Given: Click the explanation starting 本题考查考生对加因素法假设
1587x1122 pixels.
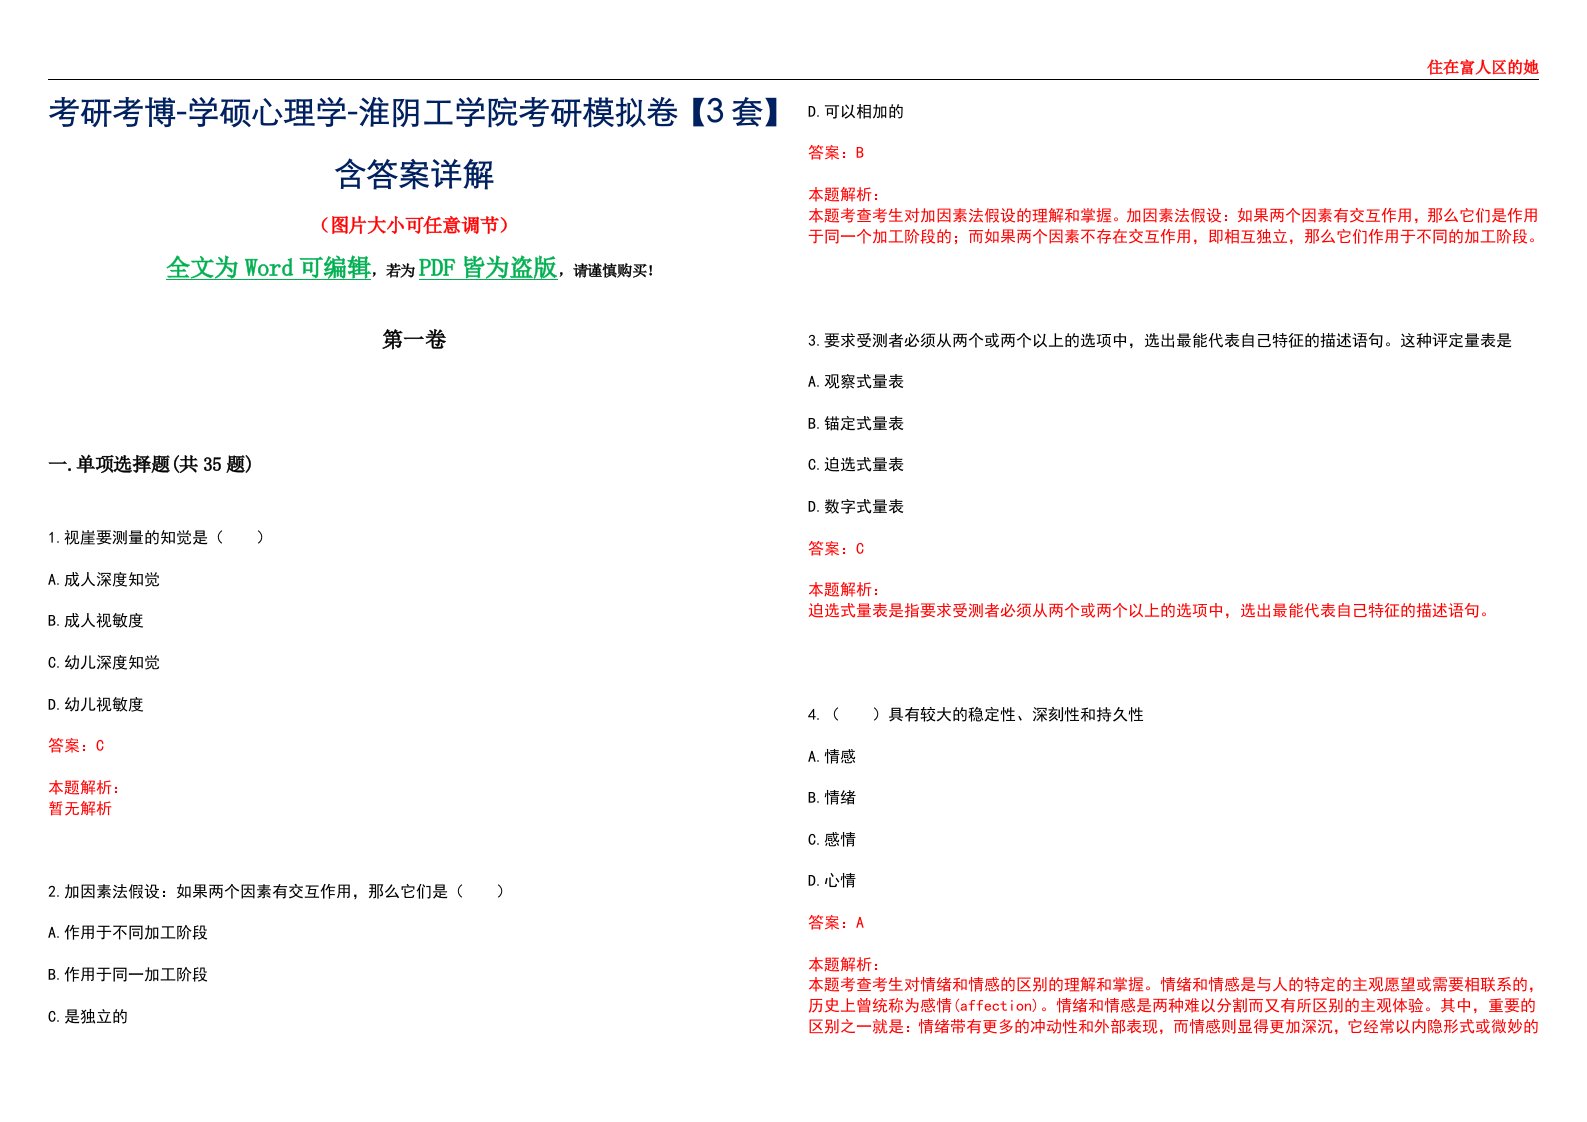Looking at the screenshot, I should (1173, 226).
